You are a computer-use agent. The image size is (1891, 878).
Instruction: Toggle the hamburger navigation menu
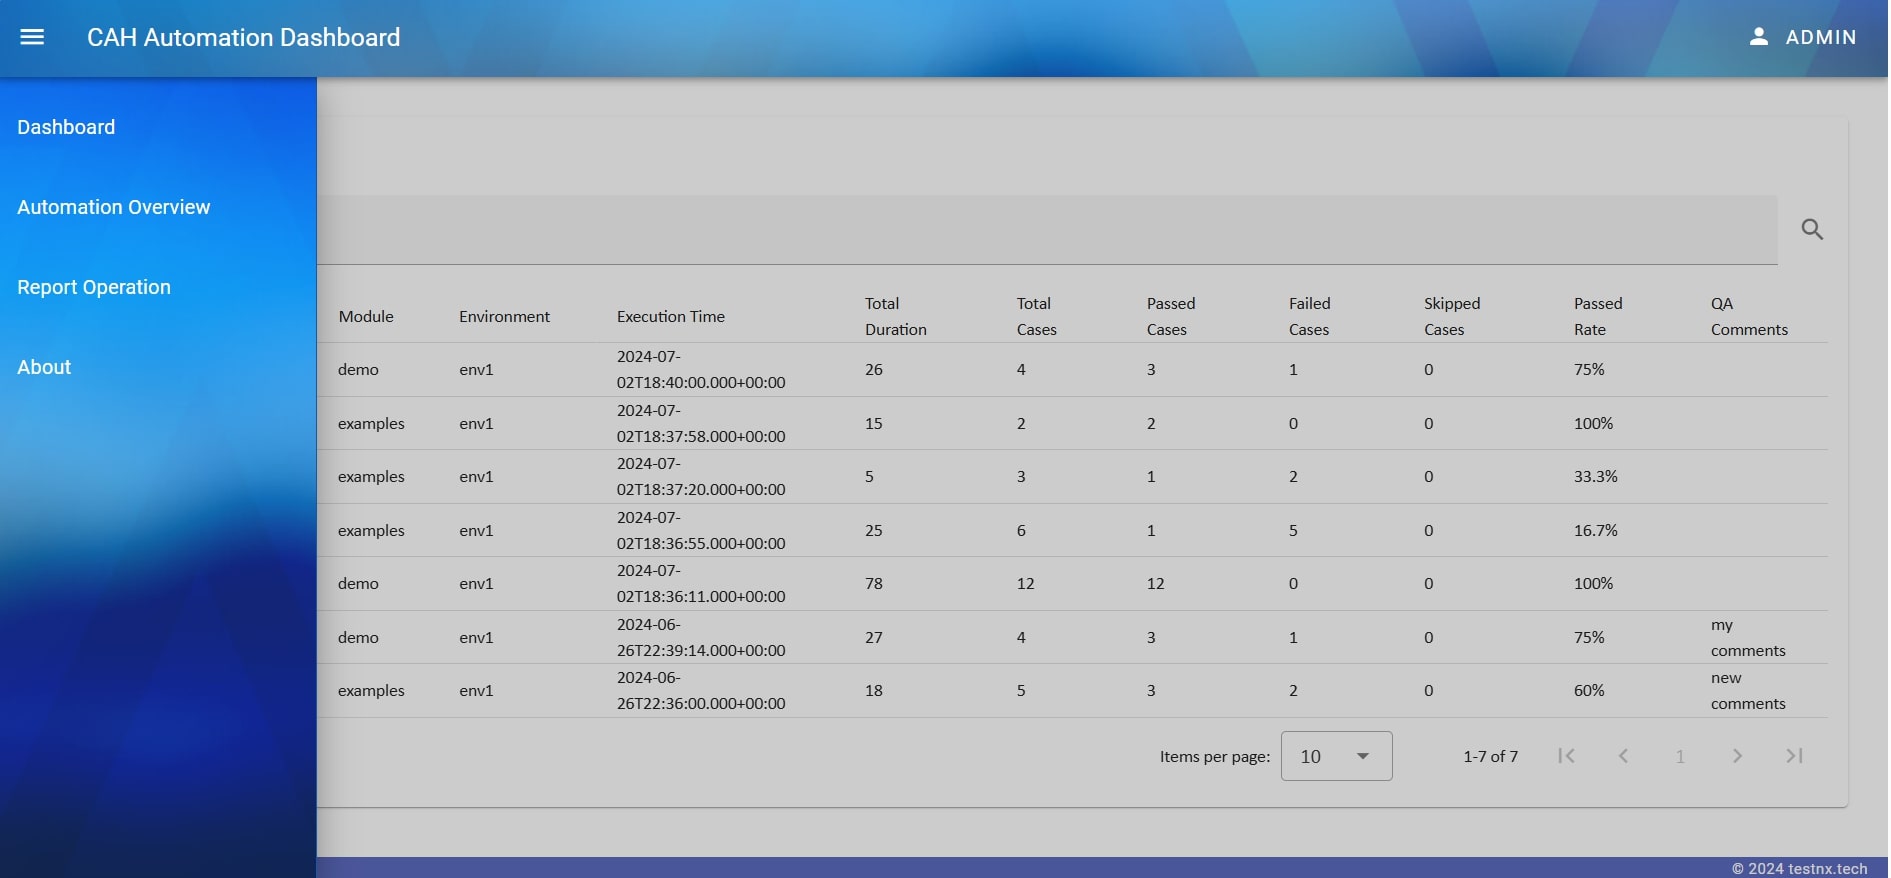pyautogui.click(x=32, y=37)
